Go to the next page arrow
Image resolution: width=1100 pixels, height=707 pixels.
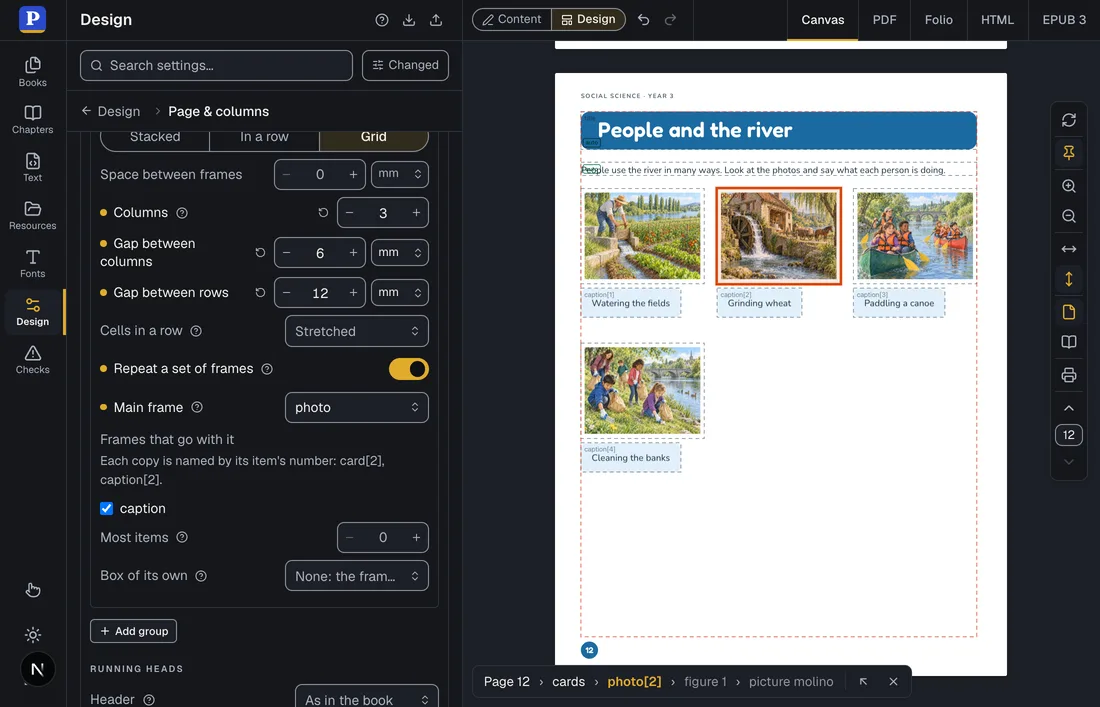[x=1068, y=462]
